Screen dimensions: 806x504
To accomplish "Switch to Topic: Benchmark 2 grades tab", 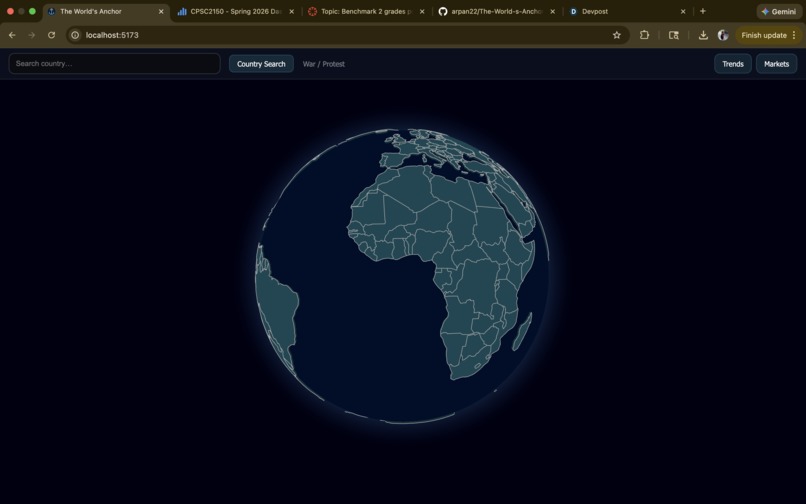I will click(366, 11).
